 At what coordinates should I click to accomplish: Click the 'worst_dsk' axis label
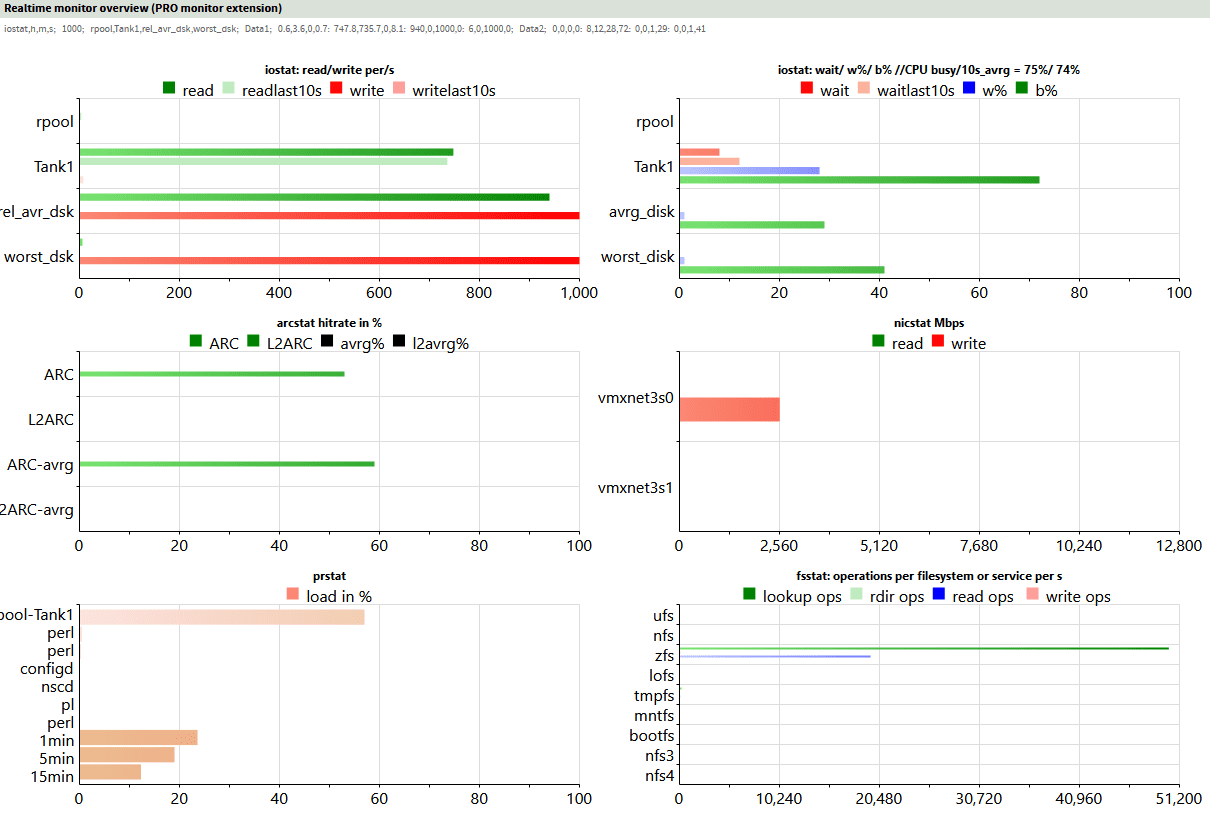[39, 257]
